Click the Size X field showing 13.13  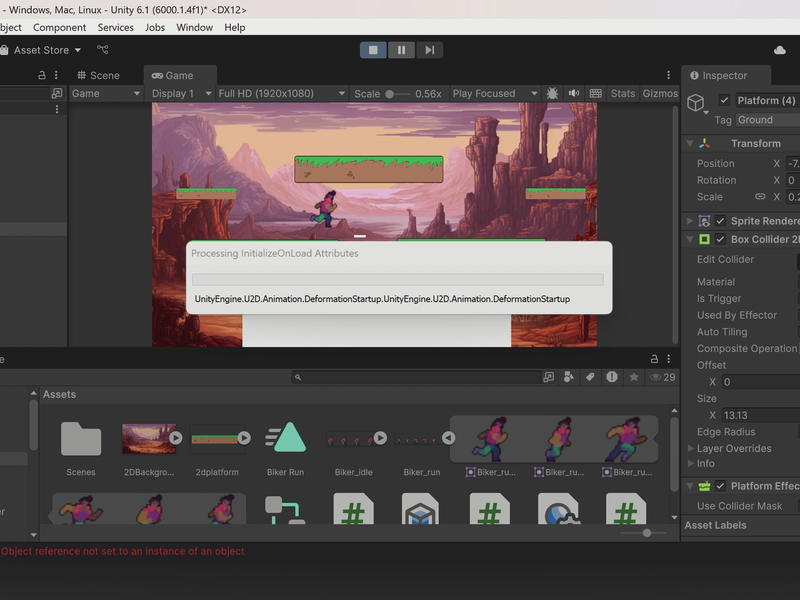click(760, 415)
